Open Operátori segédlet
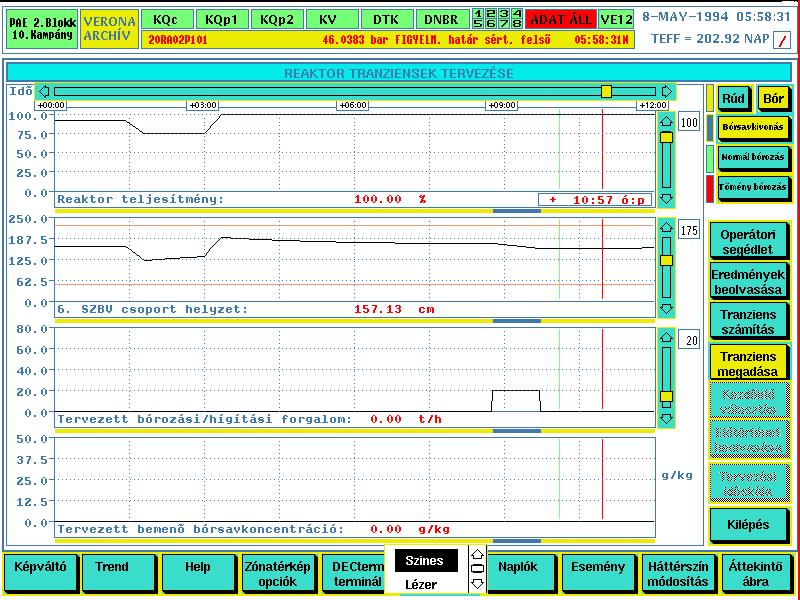 click(747, 242)
